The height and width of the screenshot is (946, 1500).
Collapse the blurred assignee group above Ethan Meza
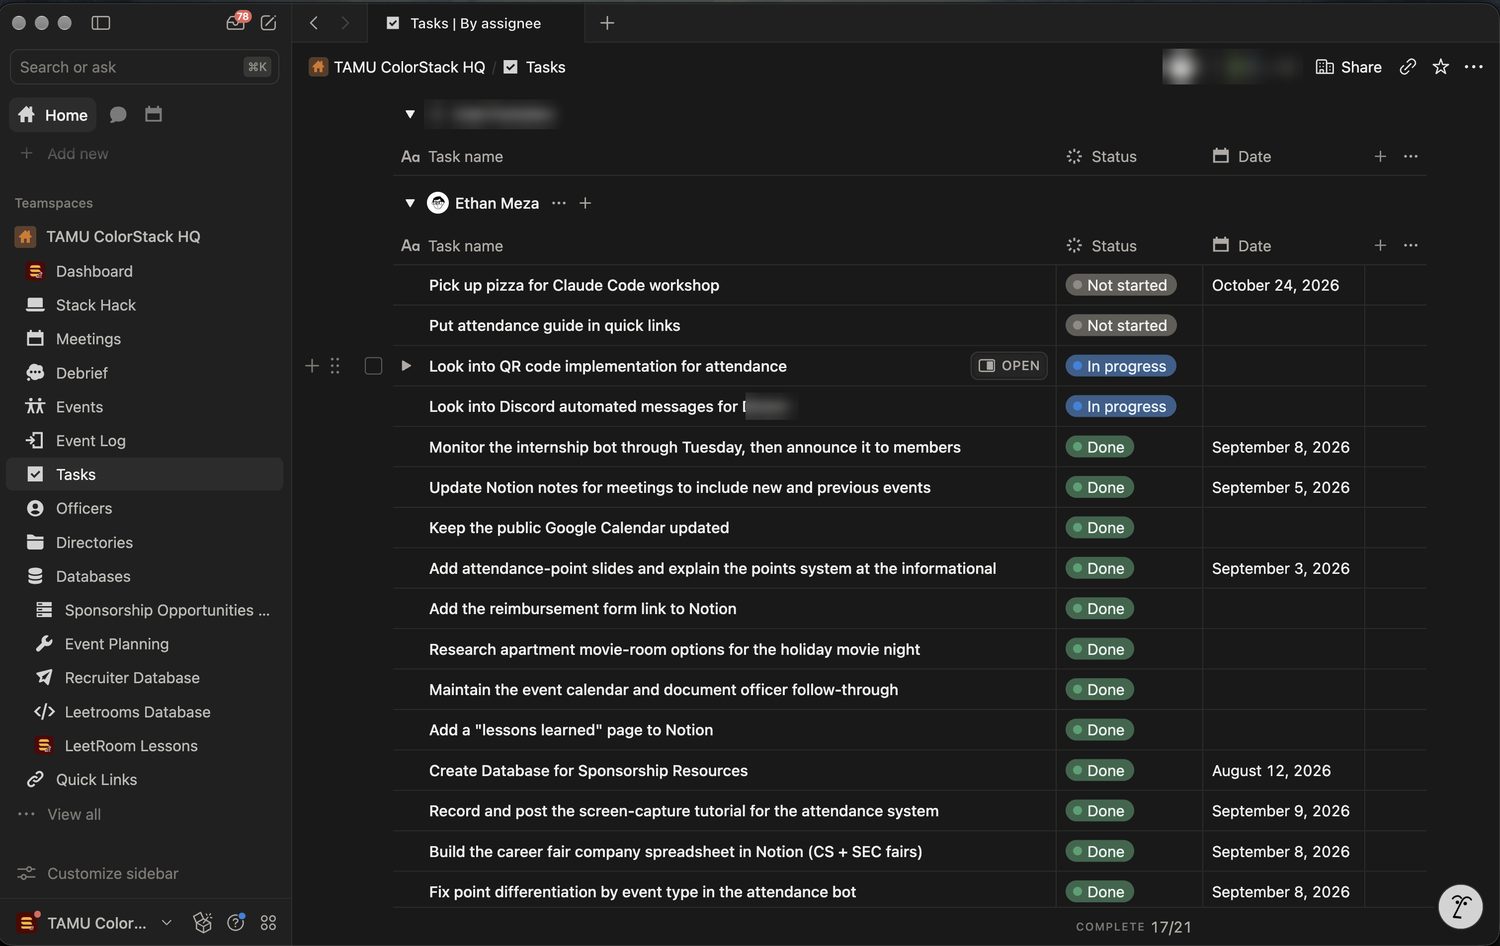(x=410, y=114)
